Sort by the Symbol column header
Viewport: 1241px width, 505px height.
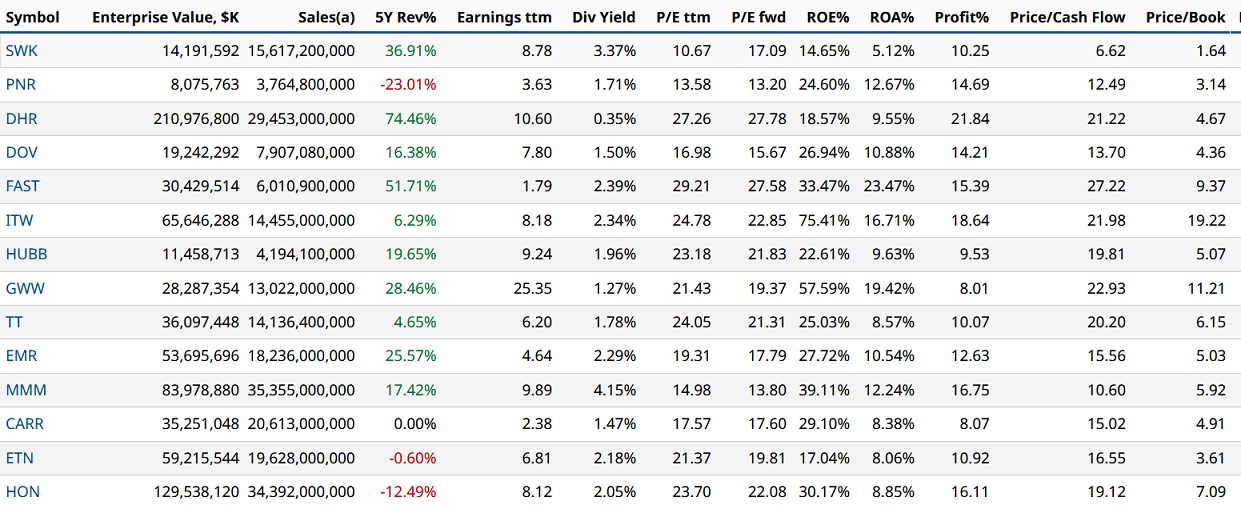pos(33,17)
